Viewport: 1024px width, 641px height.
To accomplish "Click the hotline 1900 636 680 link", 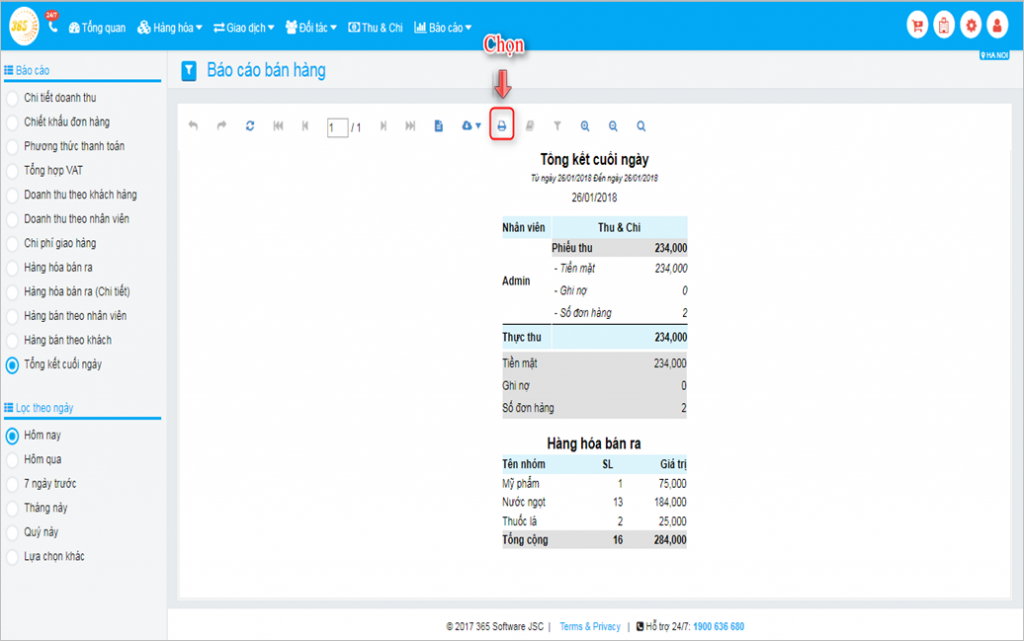I will coord(718,627).
